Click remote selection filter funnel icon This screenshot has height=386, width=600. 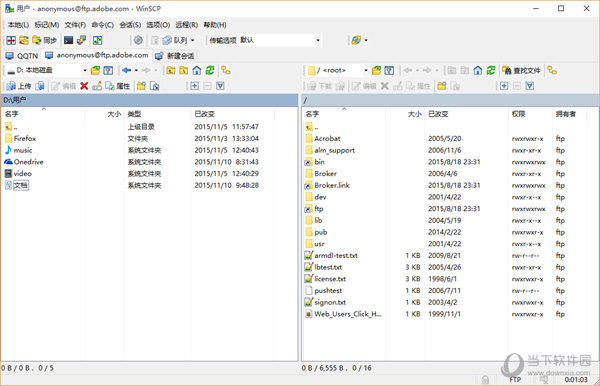tap(530, 86)
